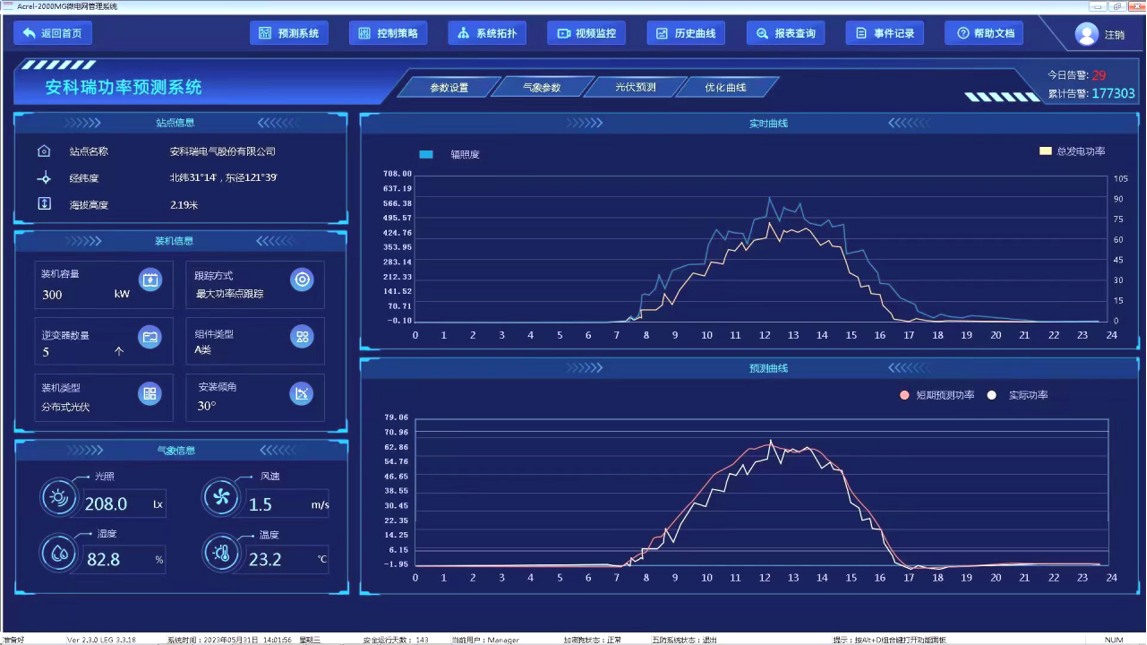1147x645 pixels.
Task: Switch to the 光伏预测 tab
Action: coord(635,87)
